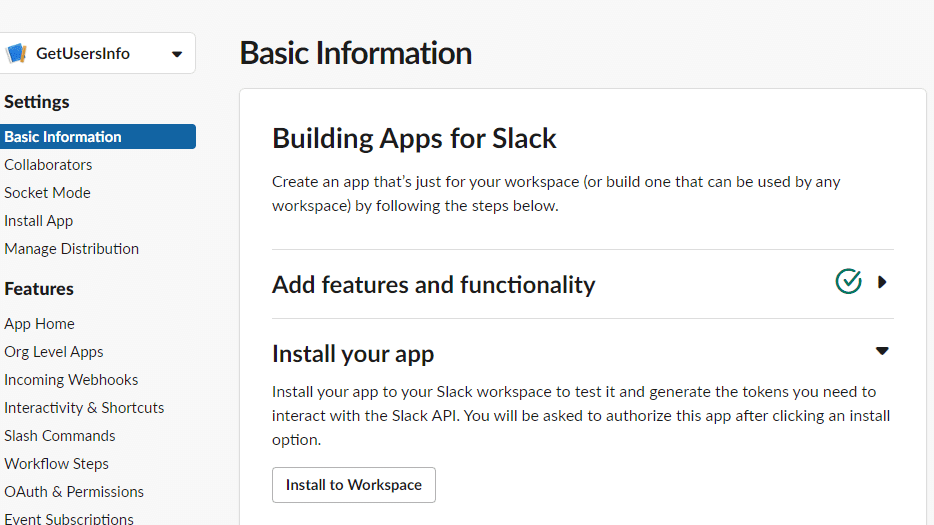
Task: Click the Add features and functionality heading
Action: [434, 284]
